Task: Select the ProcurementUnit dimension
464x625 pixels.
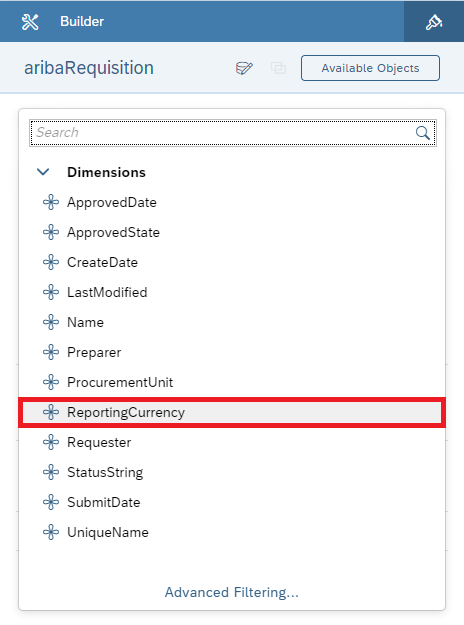Action: tap(232, 382)
